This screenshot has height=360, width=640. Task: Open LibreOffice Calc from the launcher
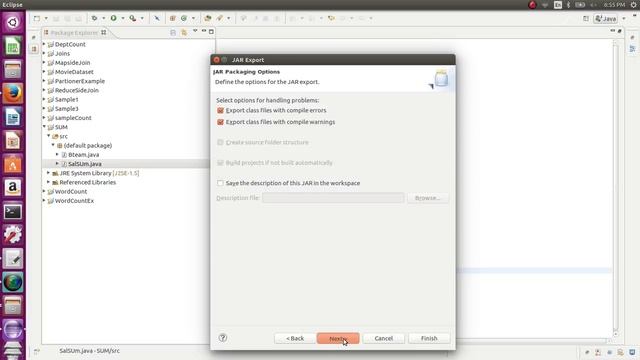[x=13, y=46]
